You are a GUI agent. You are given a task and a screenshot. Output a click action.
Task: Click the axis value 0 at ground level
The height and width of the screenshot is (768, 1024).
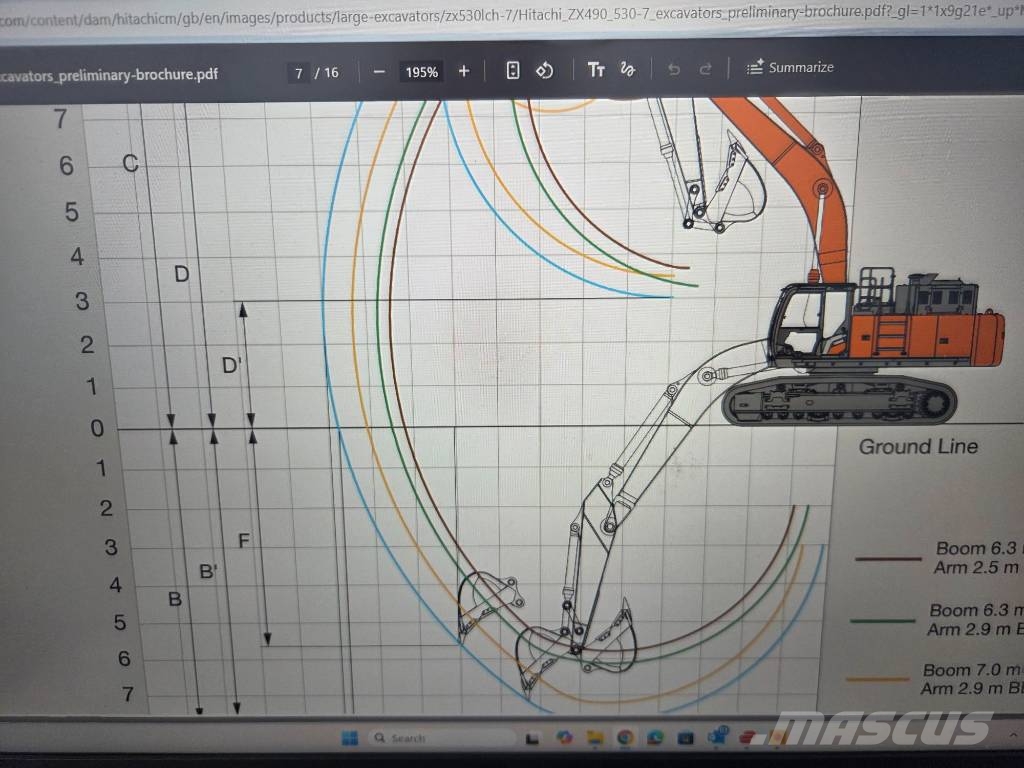click(x=97, y=428)
